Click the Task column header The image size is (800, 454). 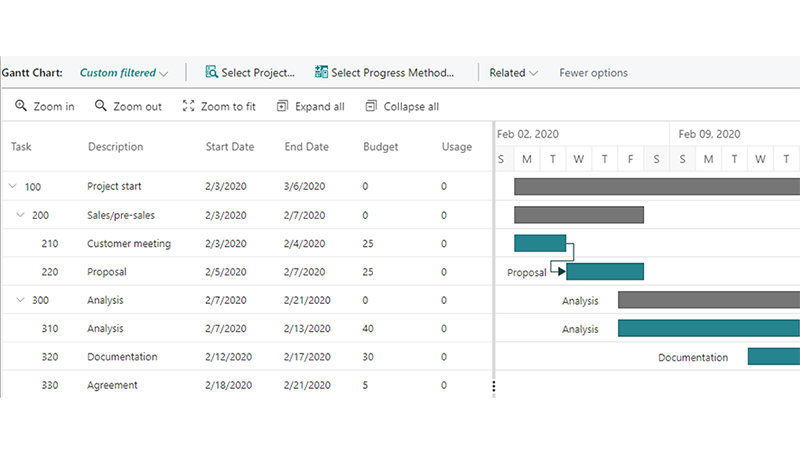pyautogui.click(x=21, y=147)
